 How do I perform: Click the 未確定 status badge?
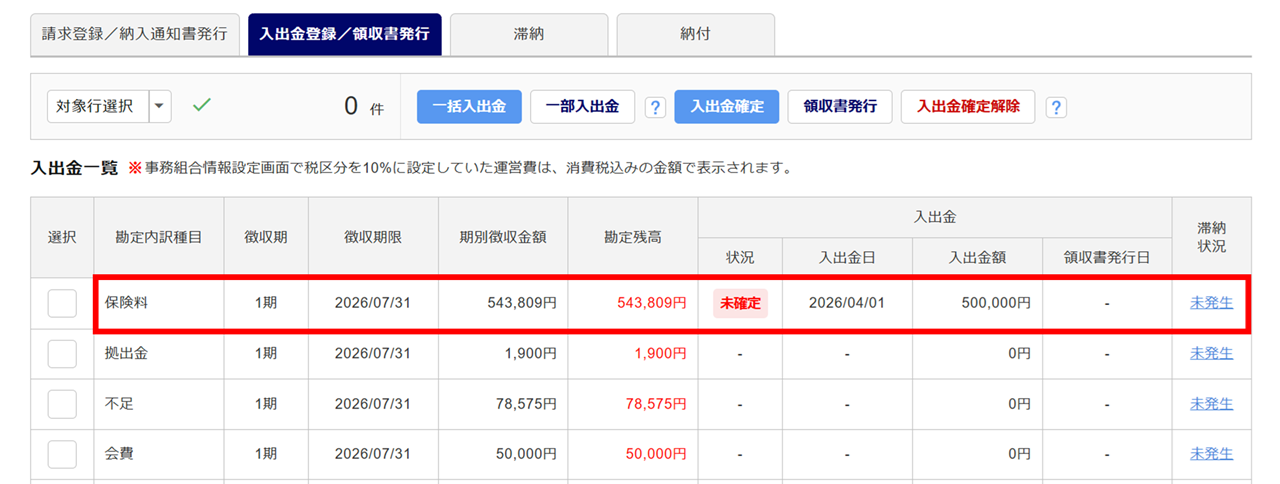point(740,303)
